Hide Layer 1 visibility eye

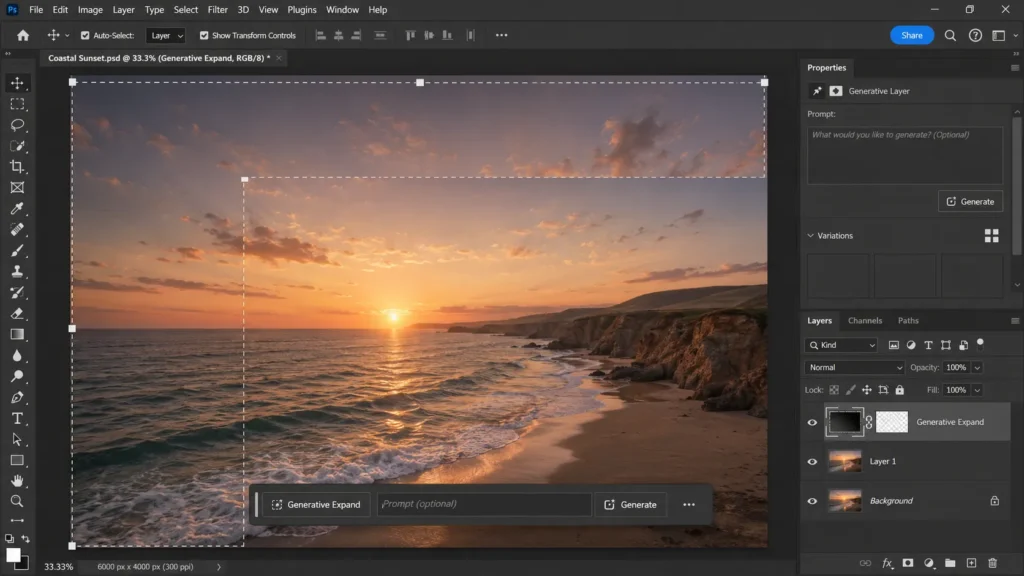pyautogui.click(x=812, y=462)
